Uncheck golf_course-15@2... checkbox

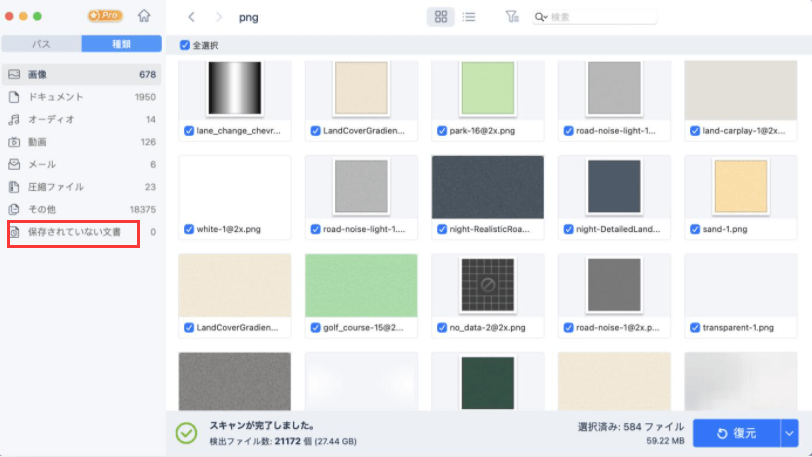coord(315,327)
